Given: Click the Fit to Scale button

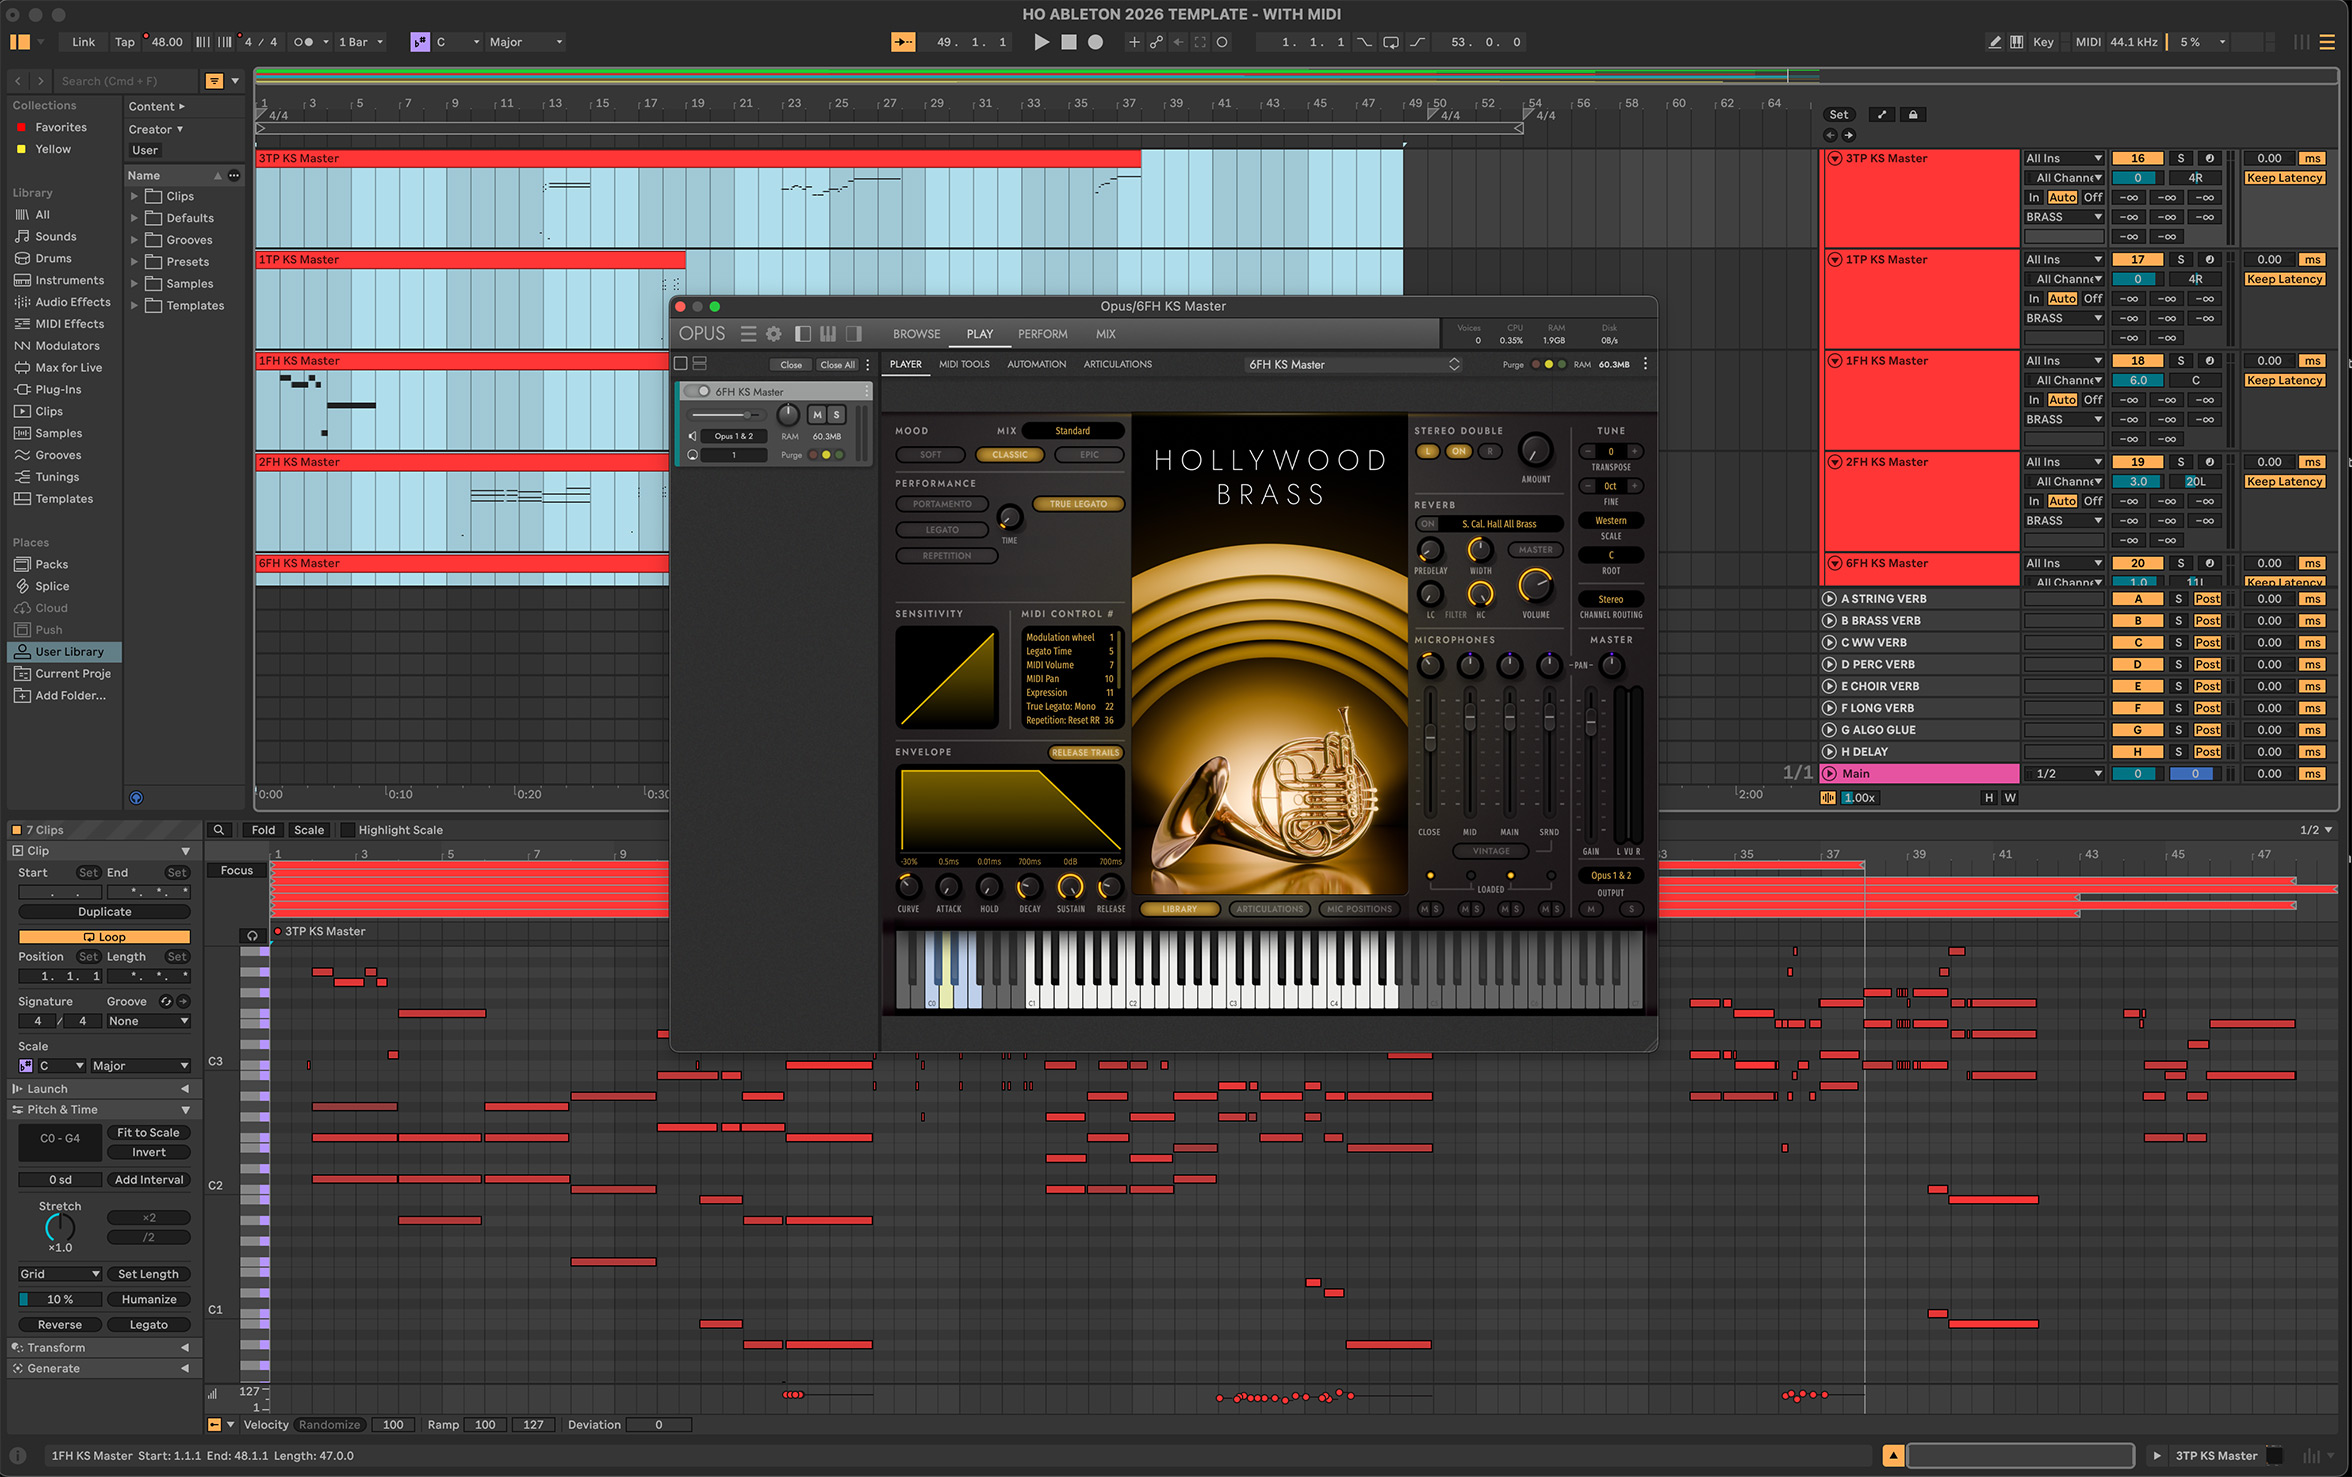Looking at the screenshot, I should (148, 1133).
